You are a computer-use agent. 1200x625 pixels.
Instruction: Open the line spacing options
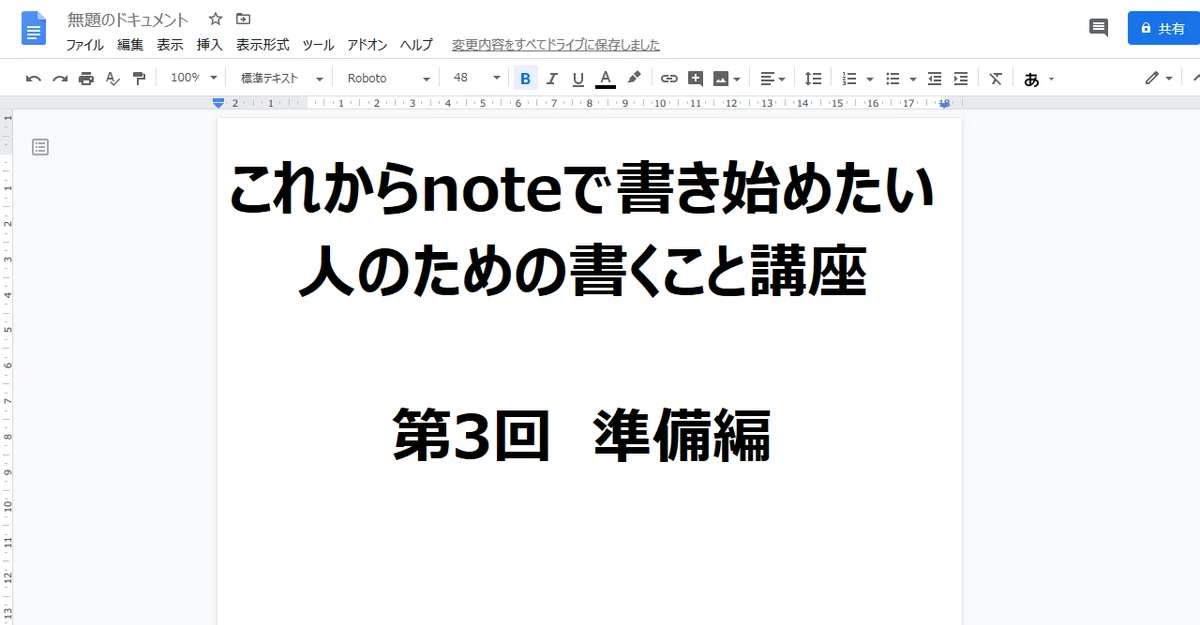pos(814,78)
